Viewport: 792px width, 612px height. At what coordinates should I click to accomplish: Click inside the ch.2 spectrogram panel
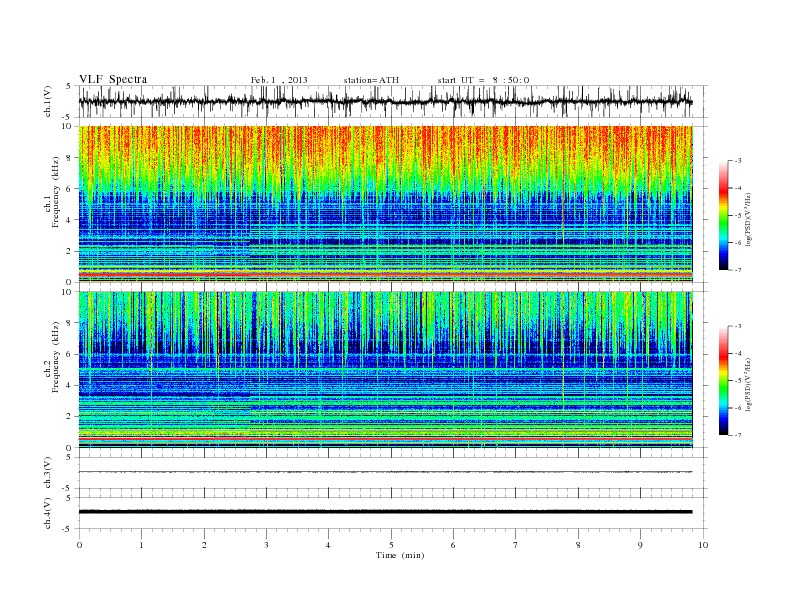click(x=386, y=370)
